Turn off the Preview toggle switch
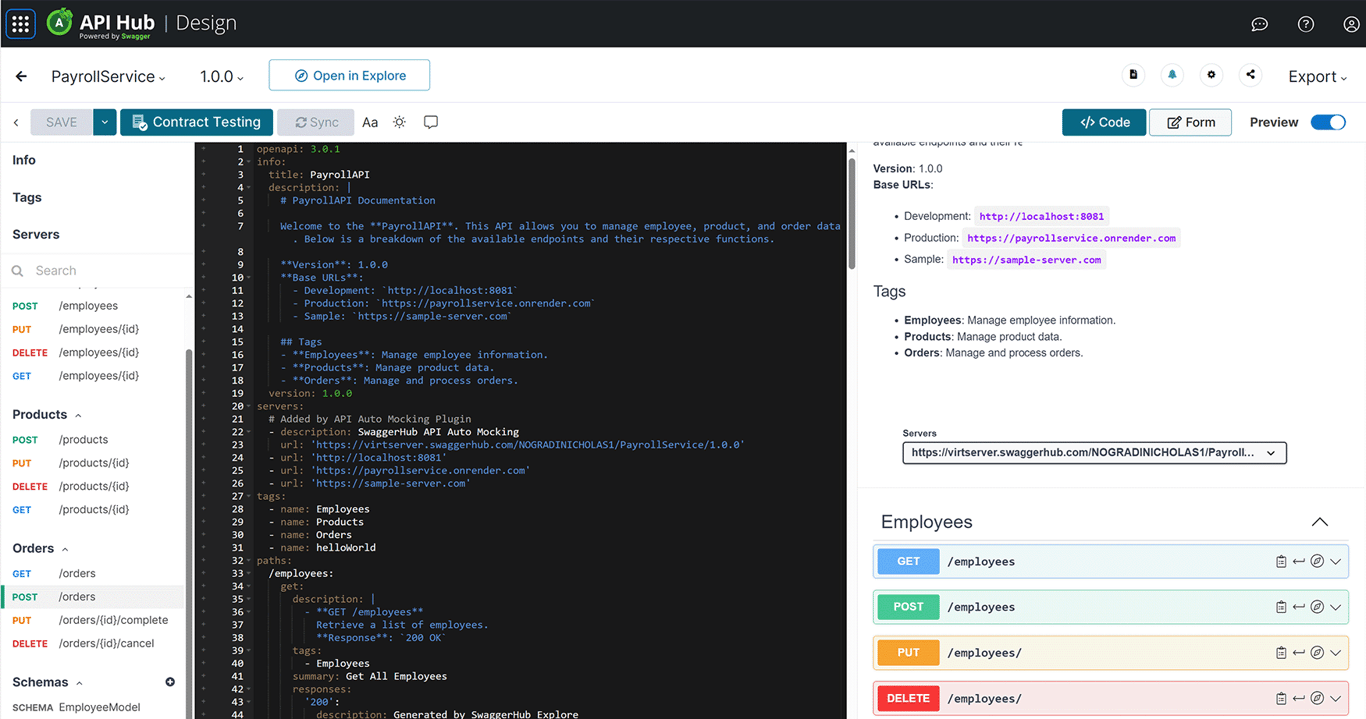This screenshot has height=719, width=1366. pos(1328,122)
